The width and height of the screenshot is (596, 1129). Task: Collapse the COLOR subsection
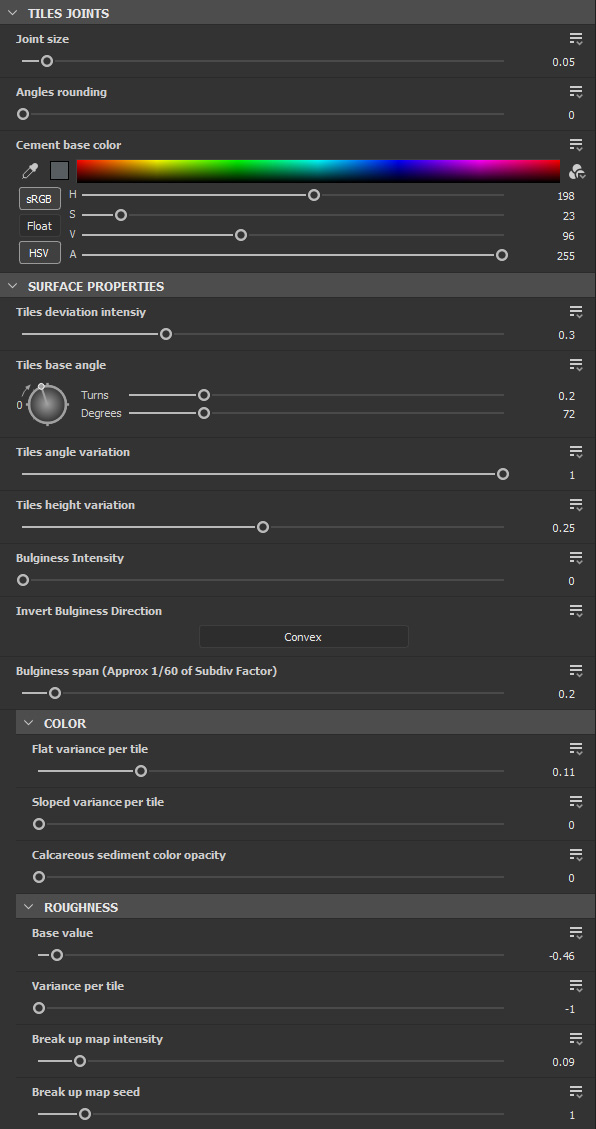[28, 723]
